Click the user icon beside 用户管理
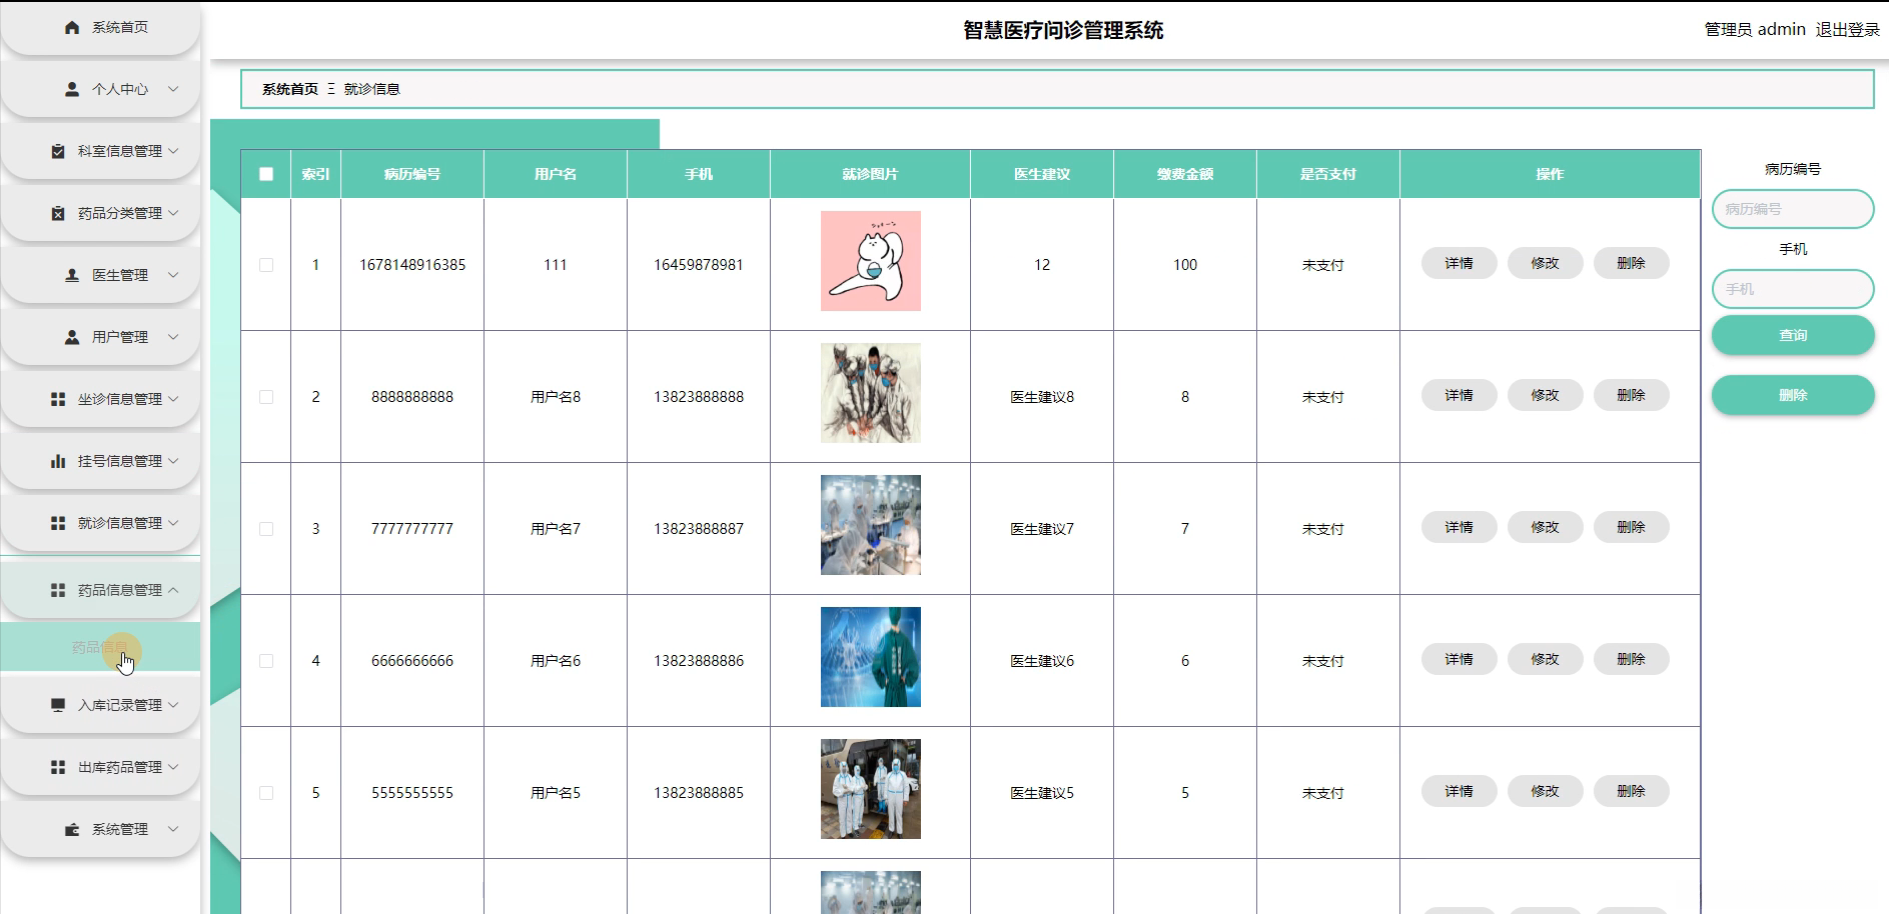Image resolution: width=1889 pixels, height=914 pixels. pyautogui.click(x=72, y=337)
